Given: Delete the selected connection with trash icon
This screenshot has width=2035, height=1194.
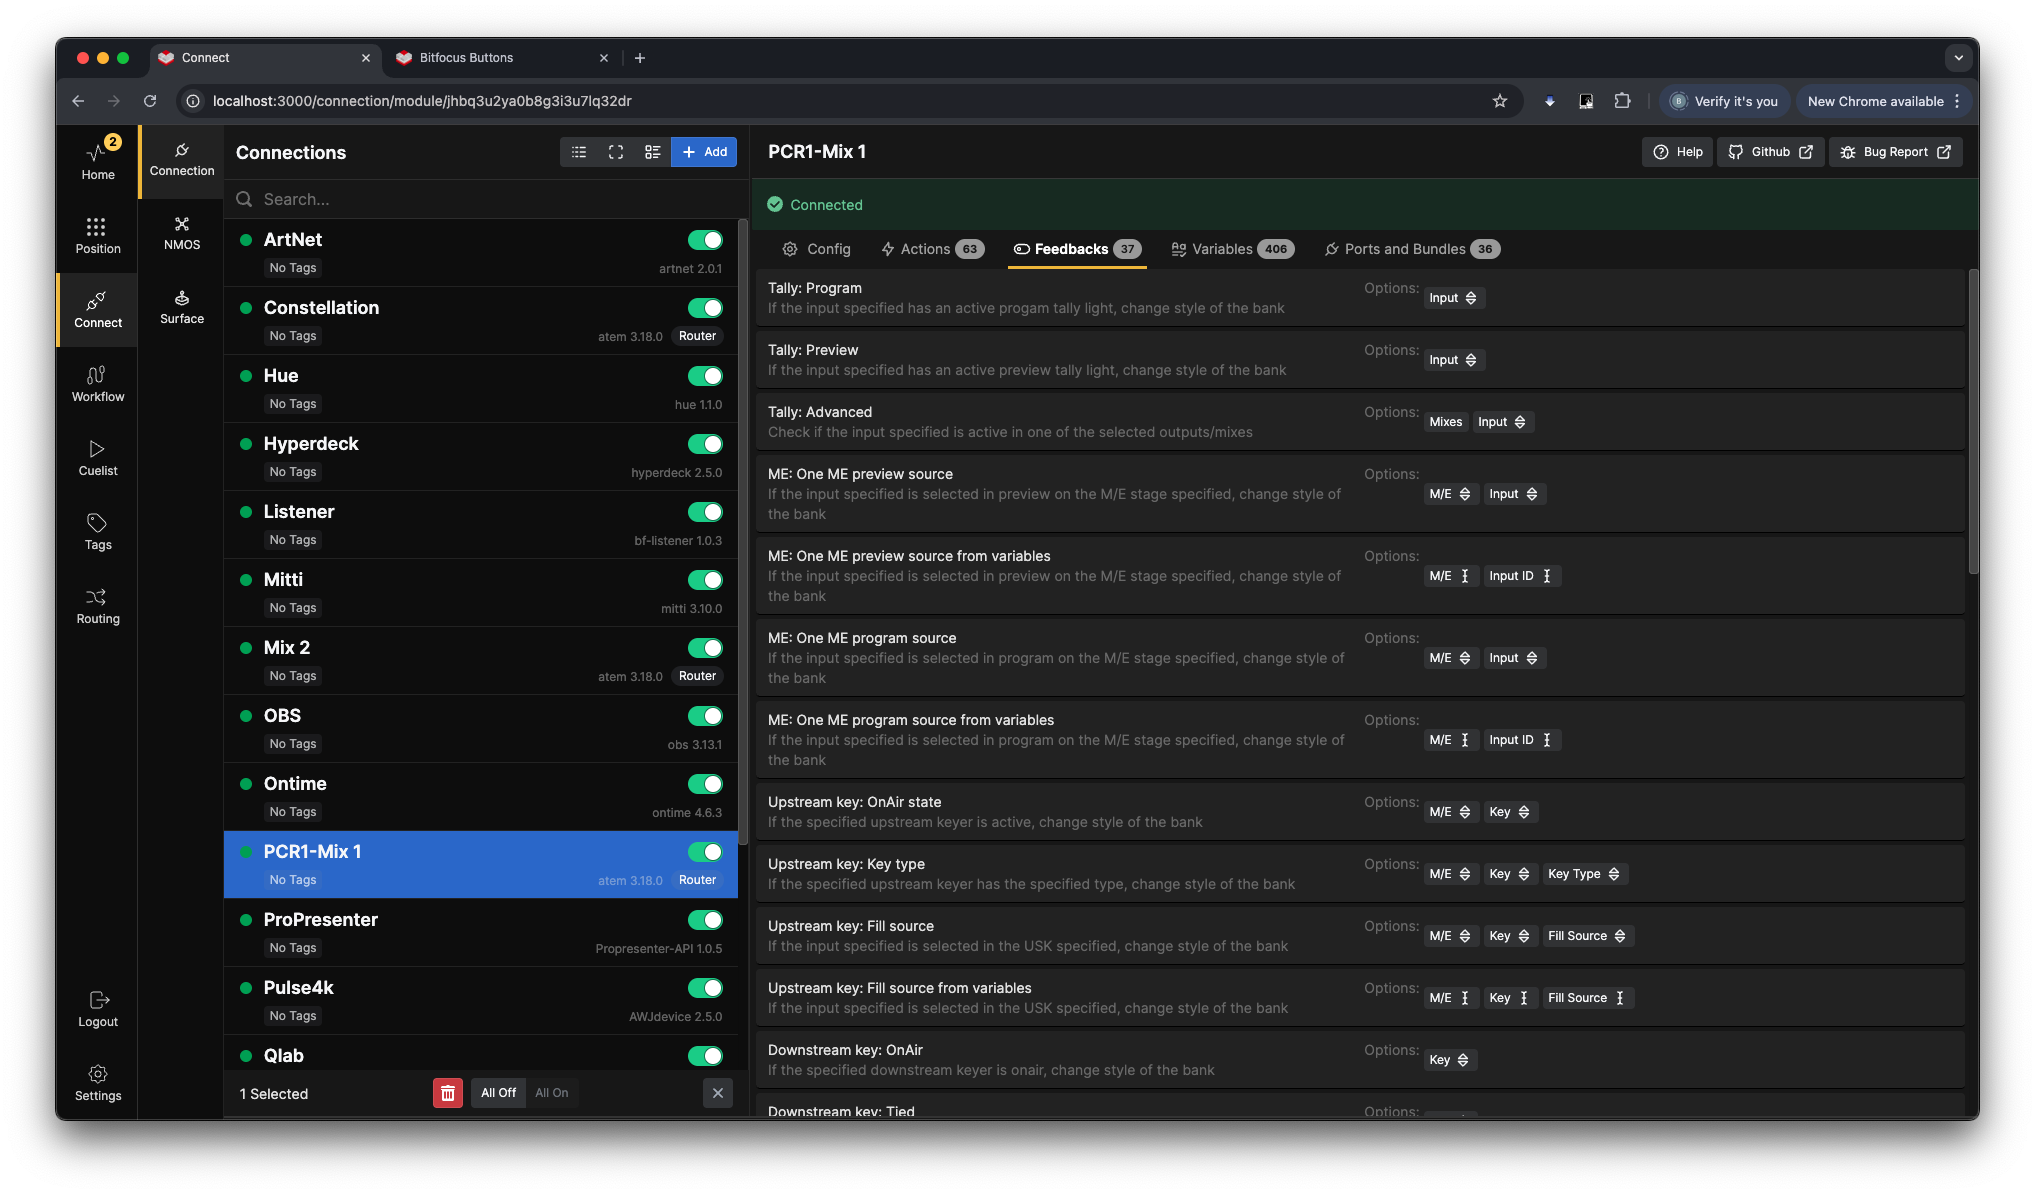Looking at the screenshot, I should click(x=448, y=1093).
